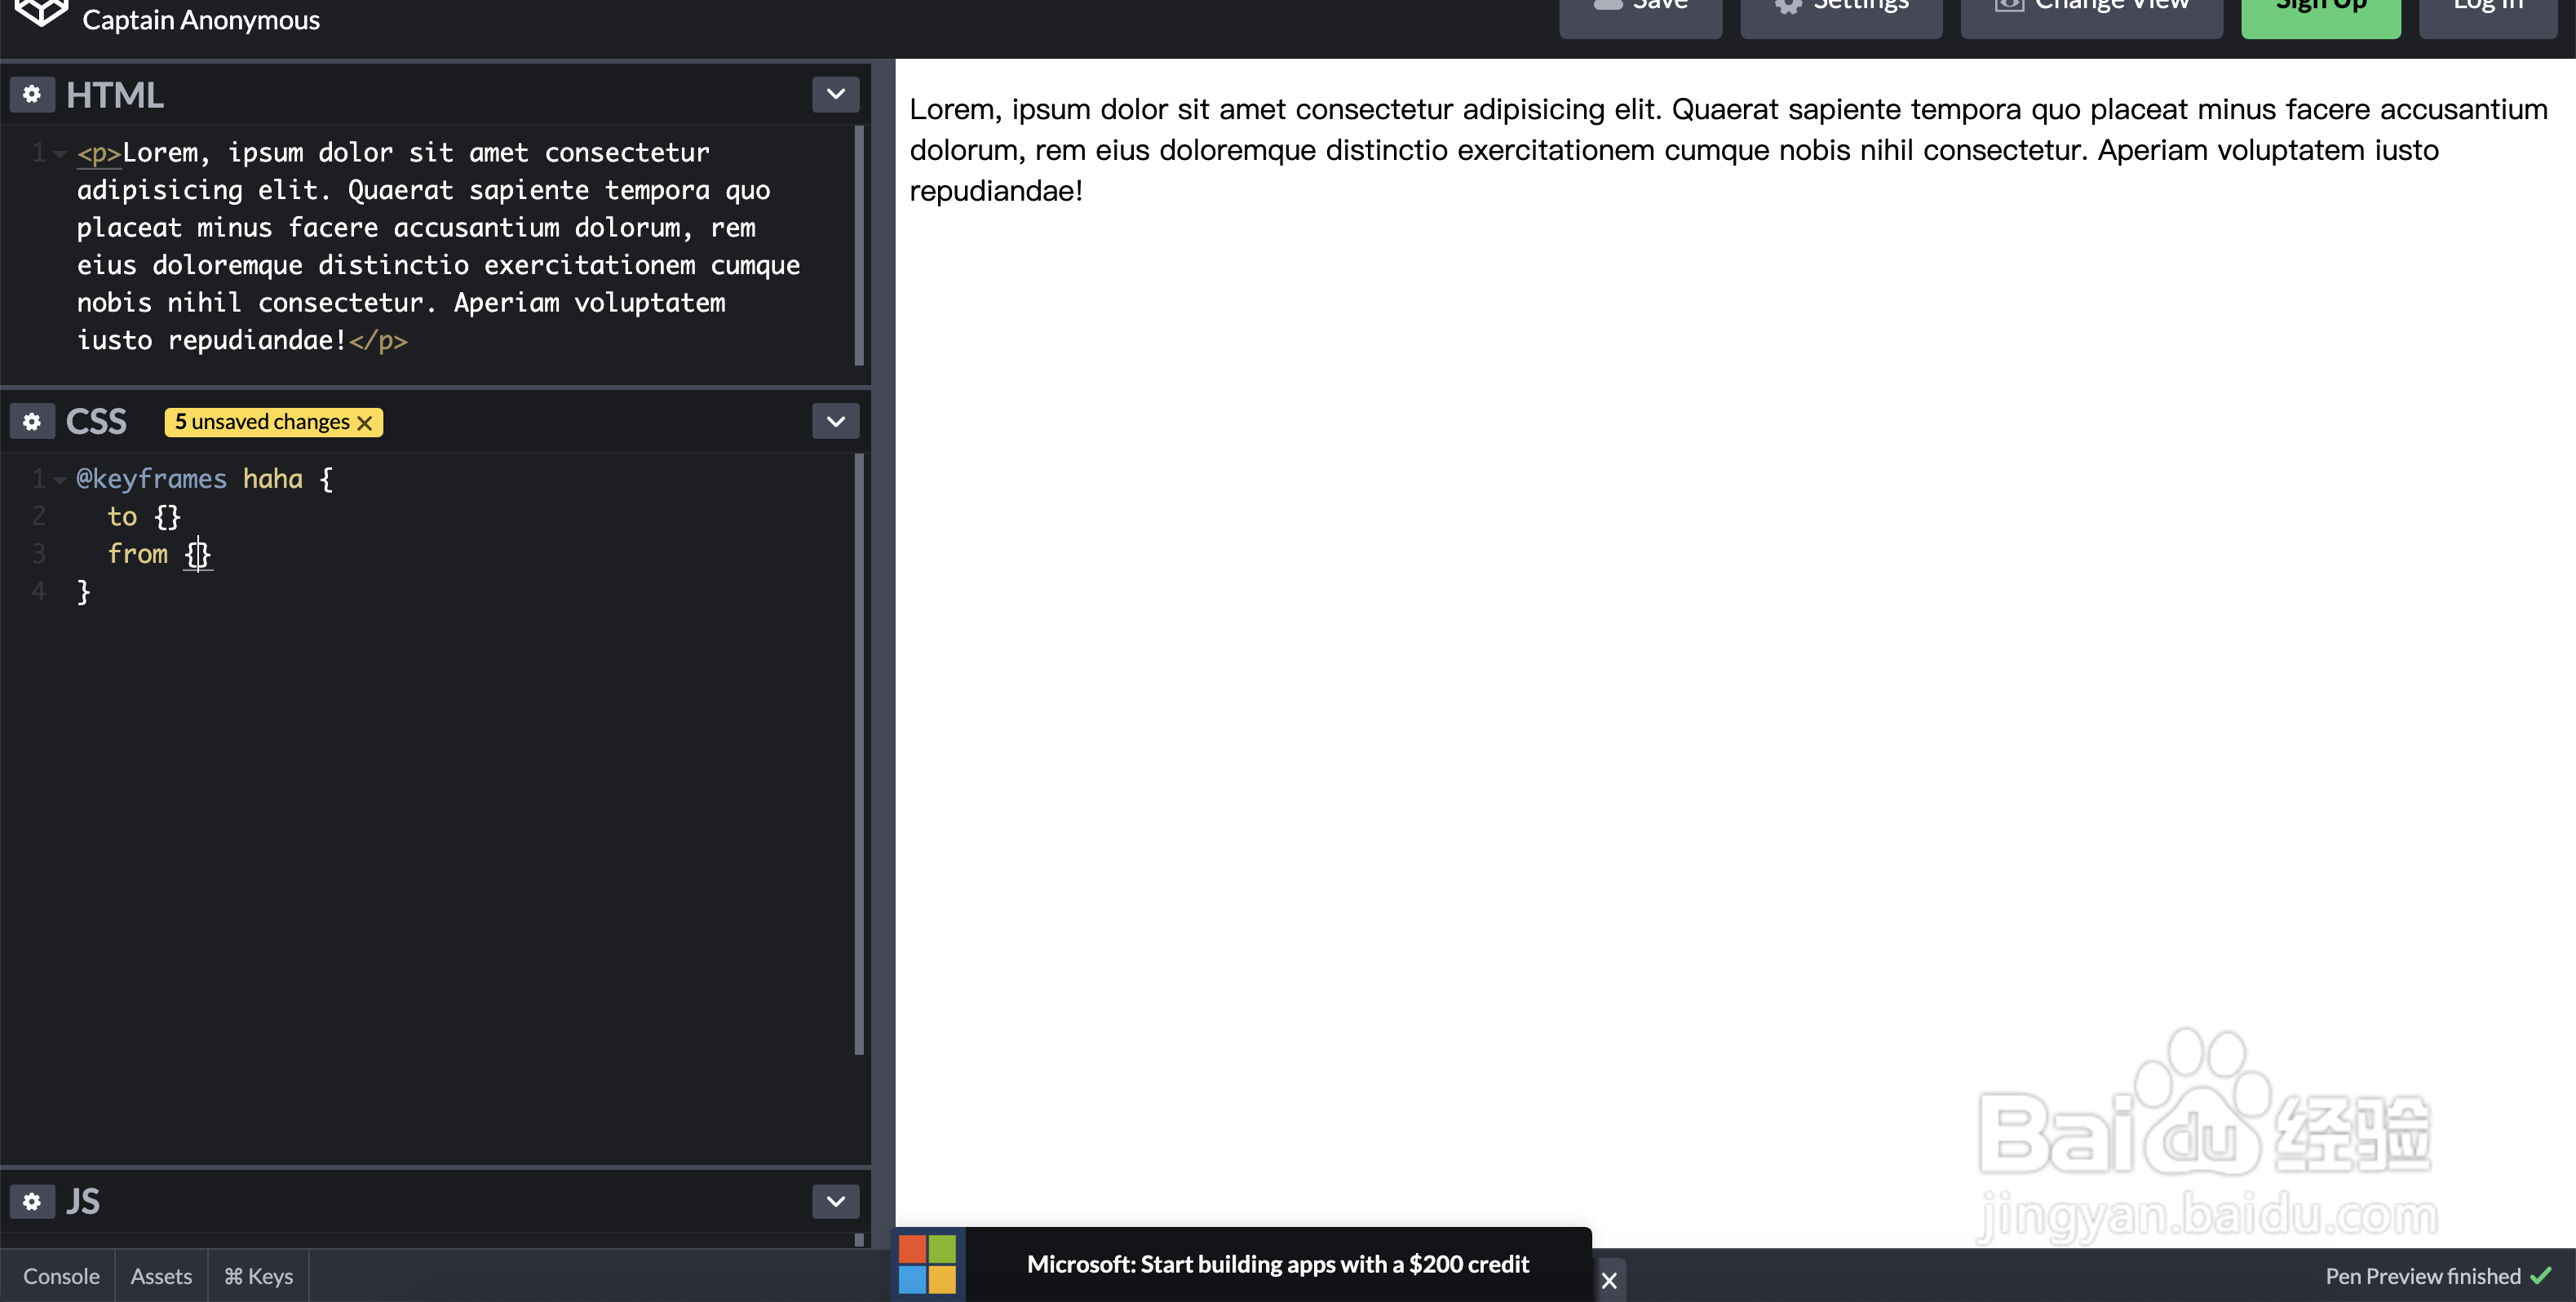Screen dimensions: 2576x1302
Task: Click the CodePen logo icon
Action: click(x=41, y=14)
